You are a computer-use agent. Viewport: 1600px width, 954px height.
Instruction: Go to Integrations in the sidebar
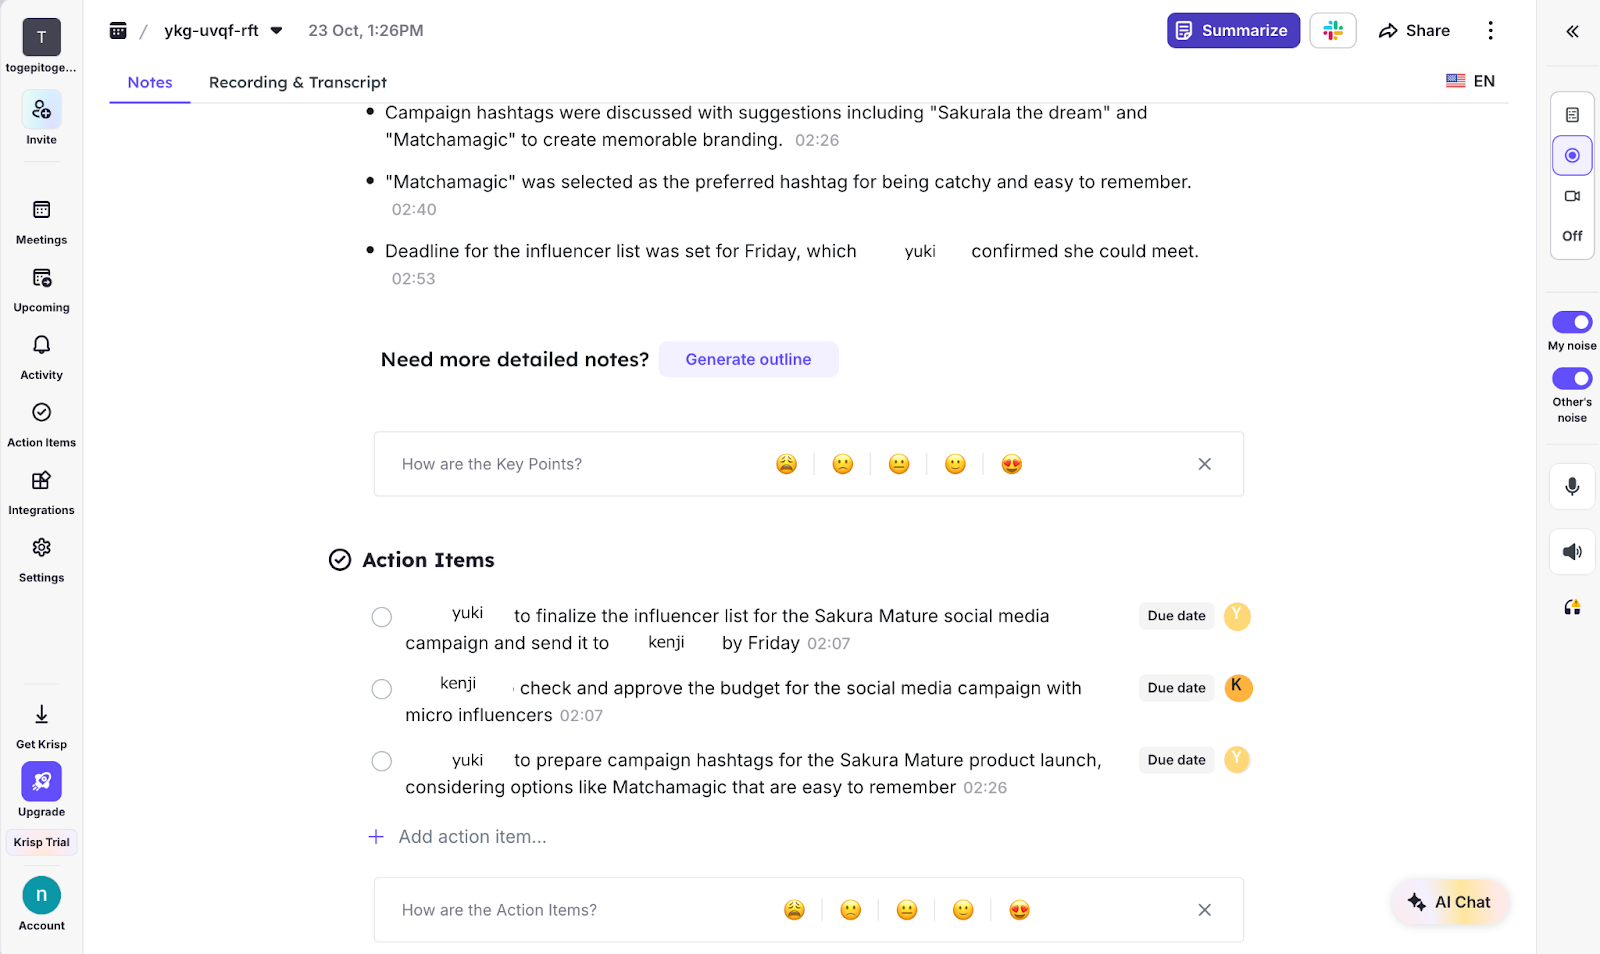[41, 491]
